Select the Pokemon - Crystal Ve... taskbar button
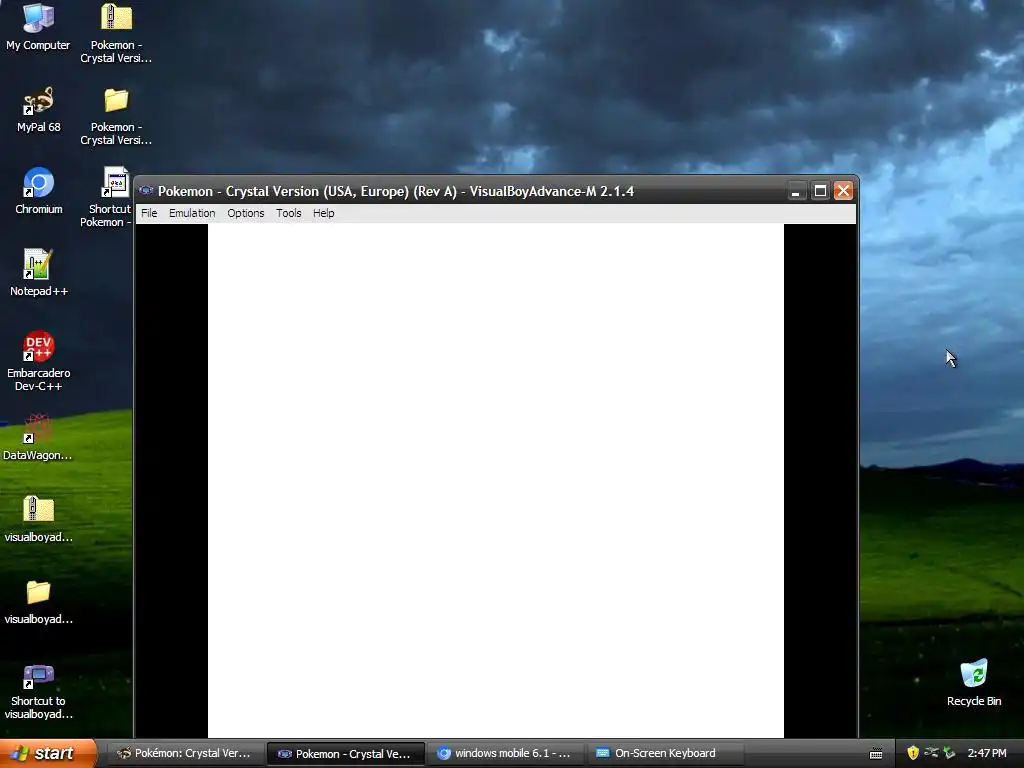 tap(346, 754)
